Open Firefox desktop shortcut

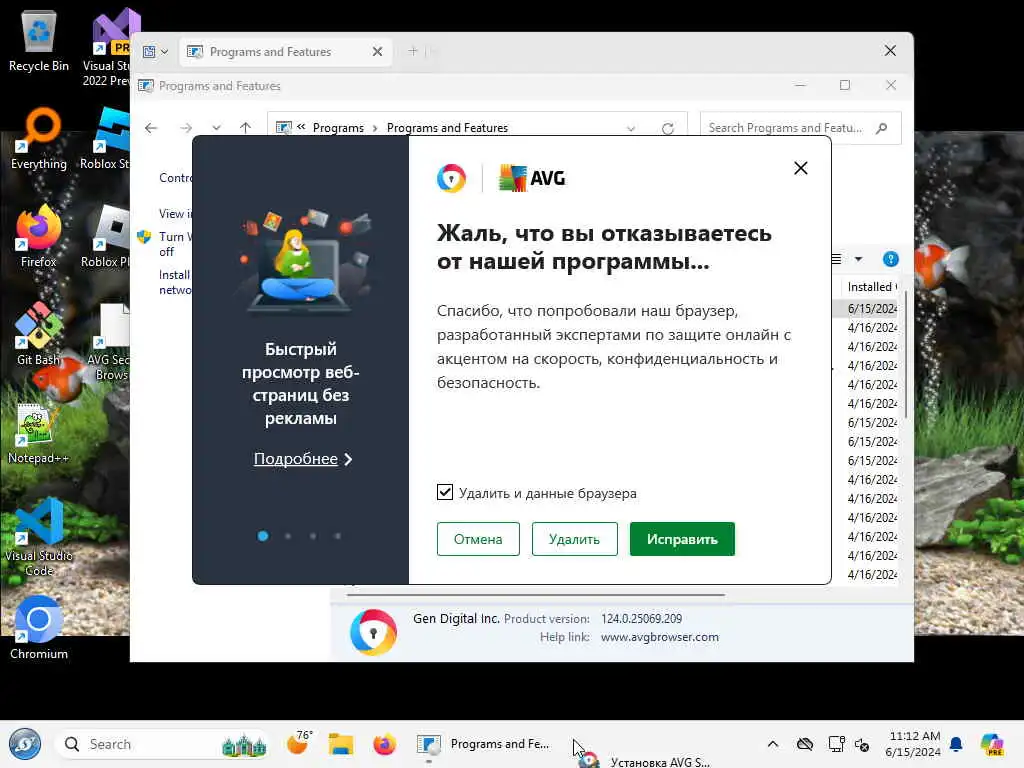(39, 236)
